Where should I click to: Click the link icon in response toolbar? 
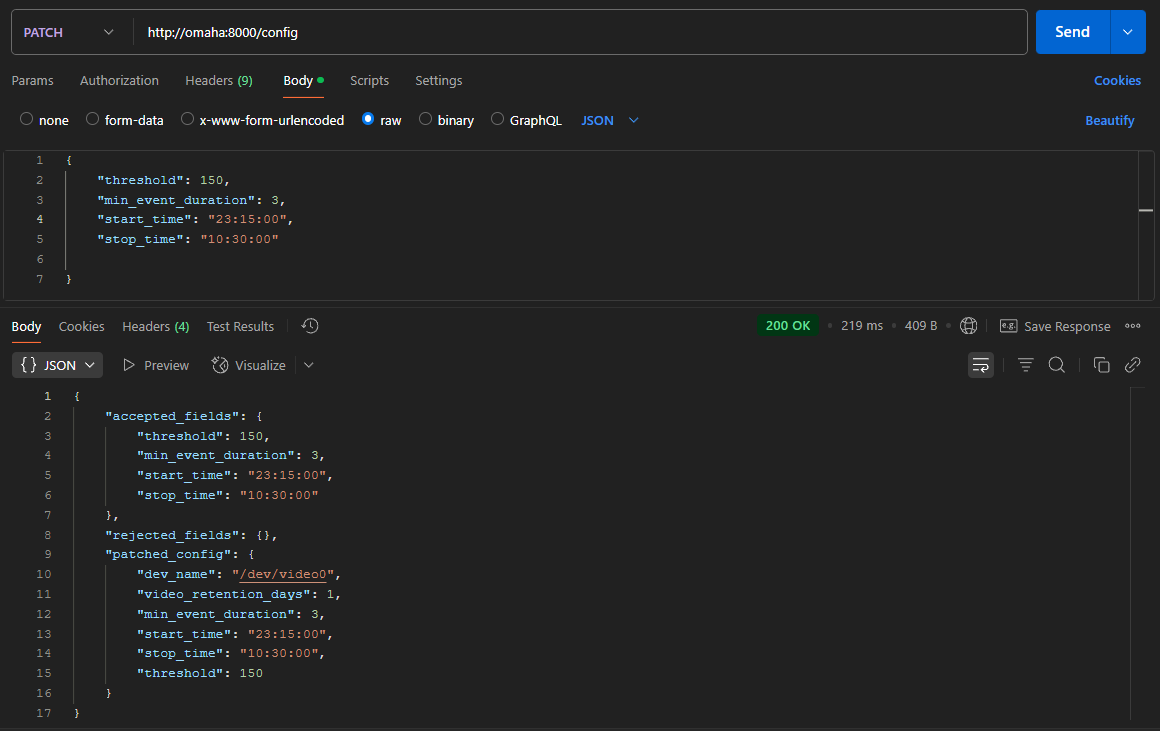[x=1133, y=365]
